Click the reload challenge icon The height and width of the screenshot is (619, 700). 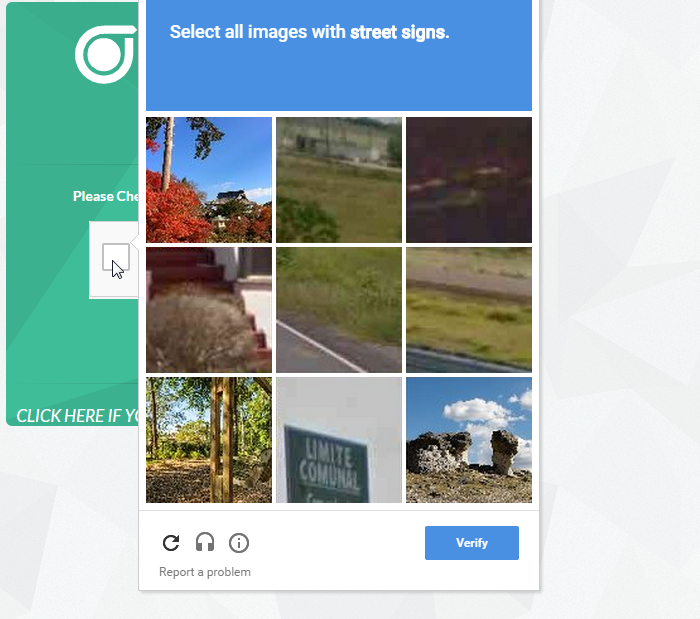[x=171, y=543]
